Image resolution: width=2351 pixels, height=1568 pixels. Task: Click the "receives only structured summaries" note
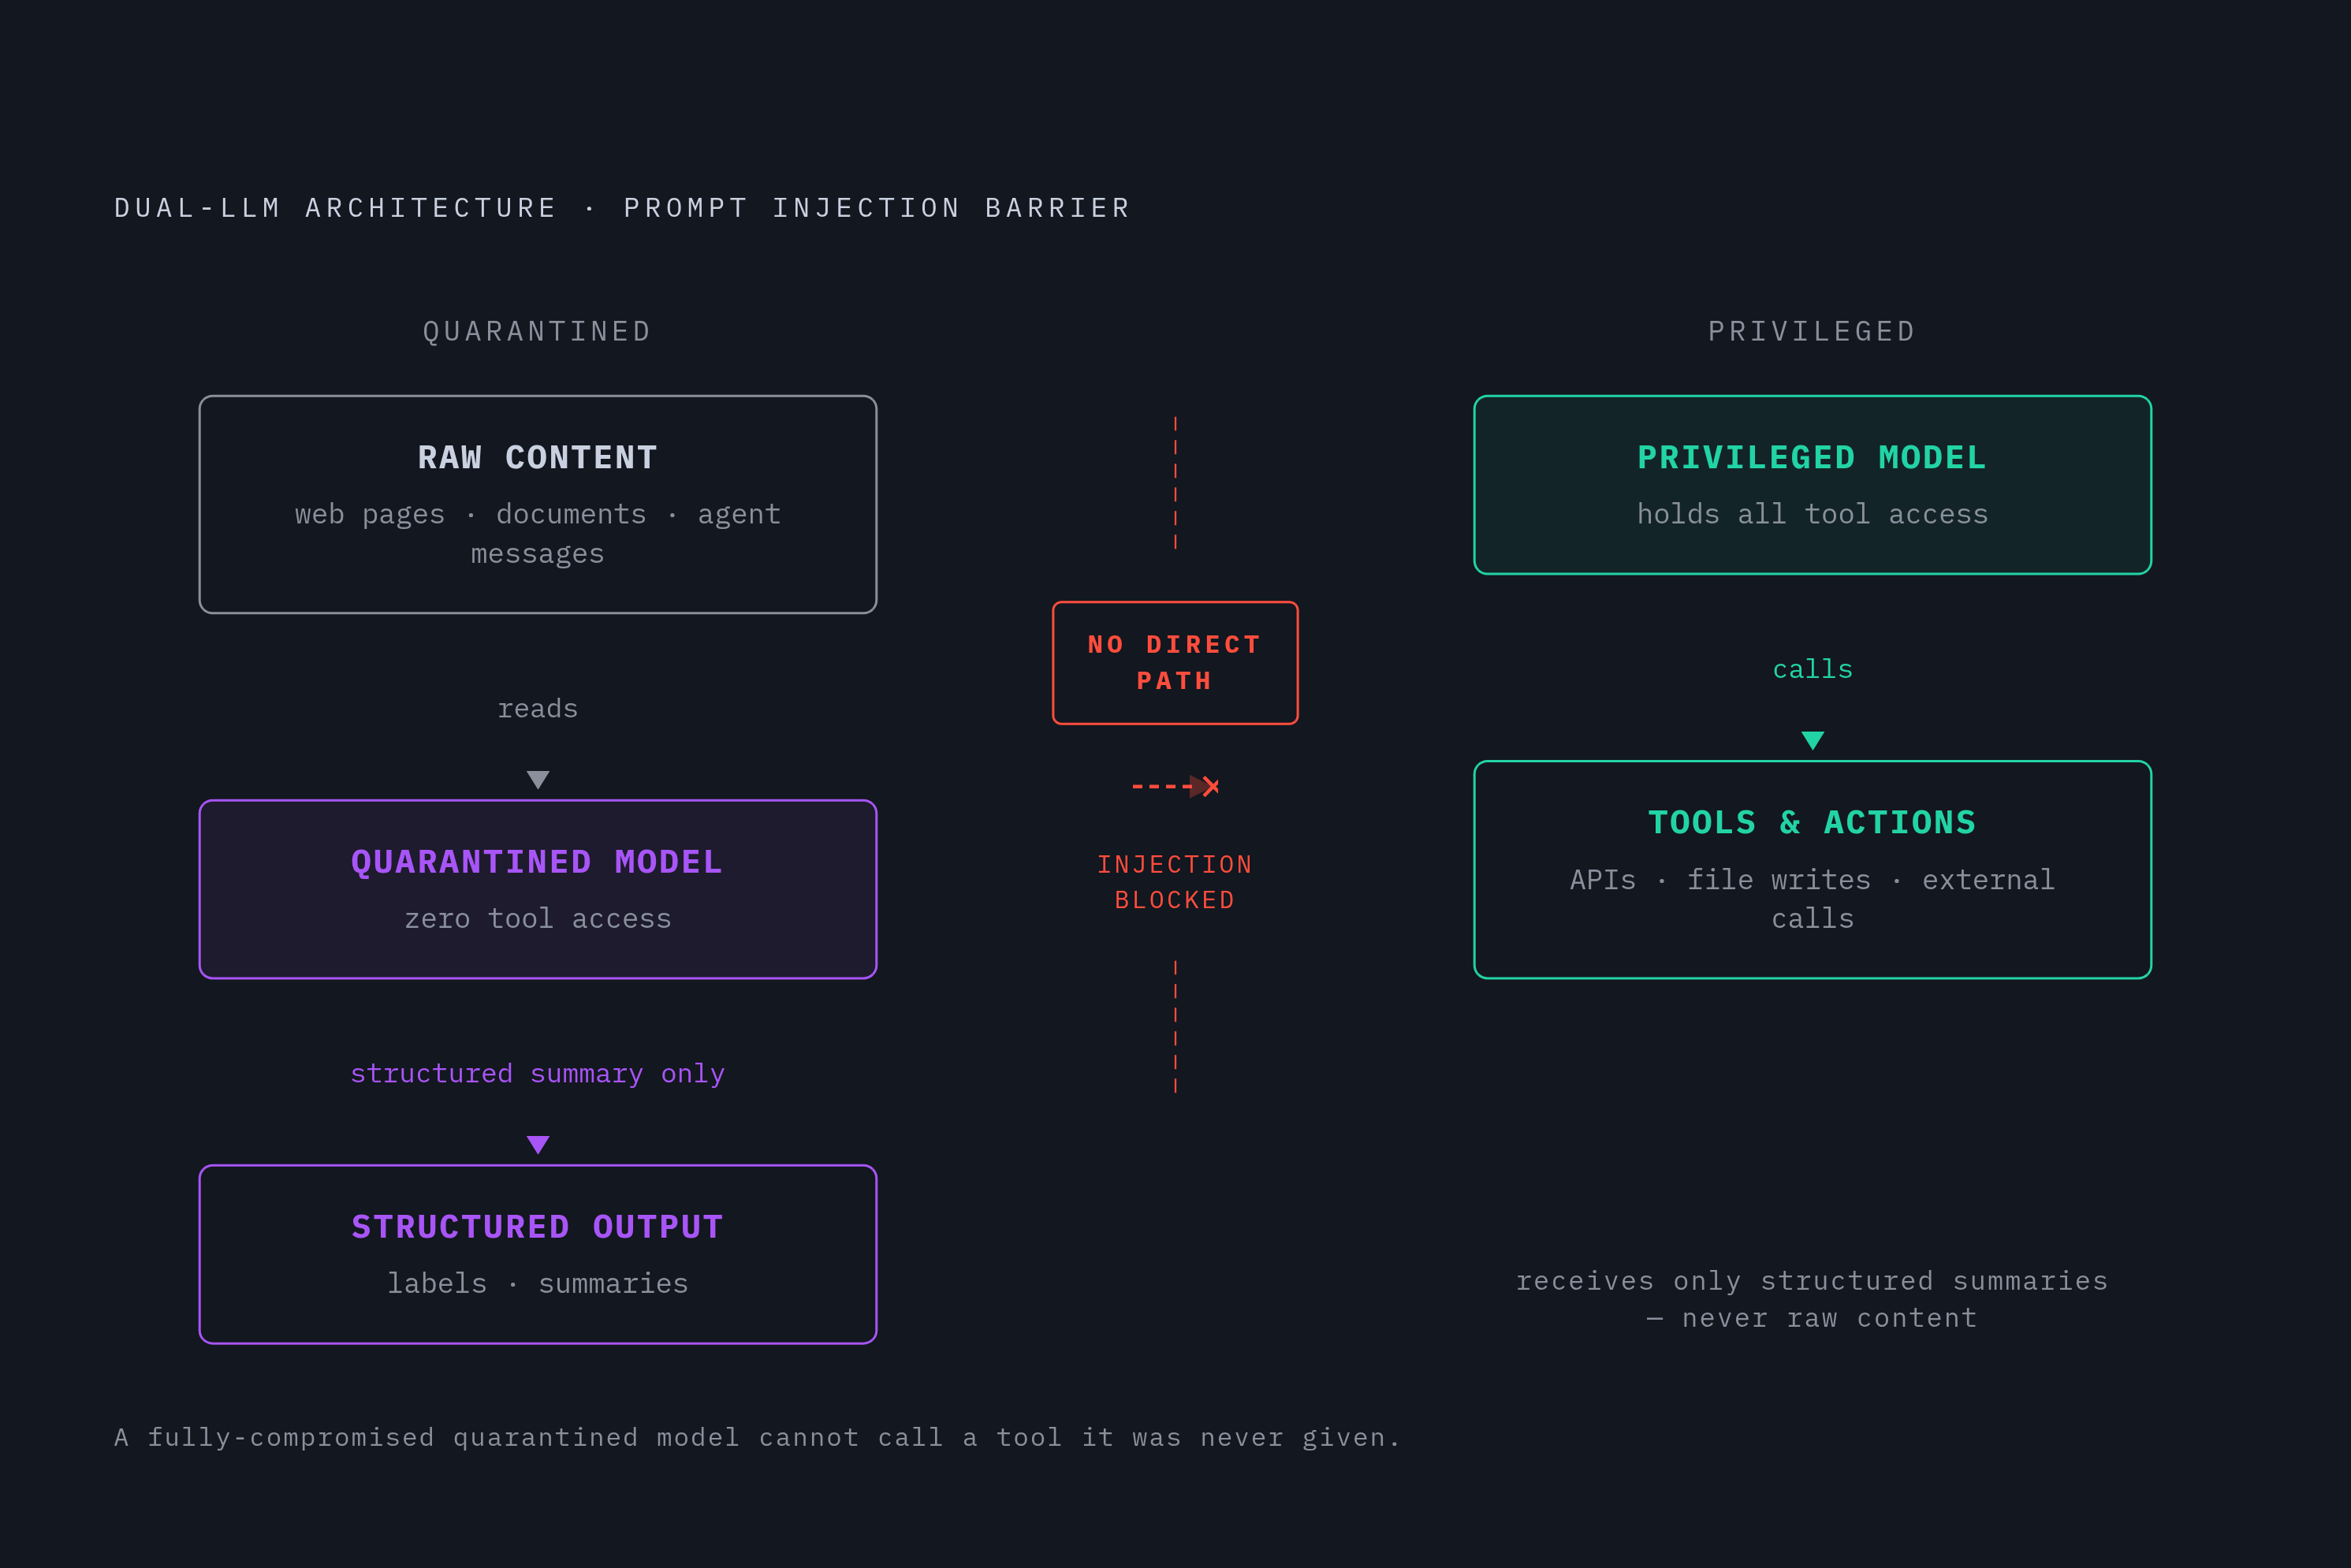(1812, 1299)
